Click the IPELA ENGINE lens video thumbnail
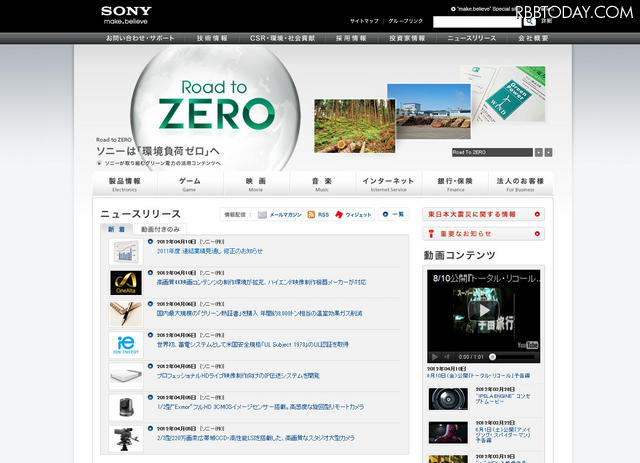 (448, 399)
